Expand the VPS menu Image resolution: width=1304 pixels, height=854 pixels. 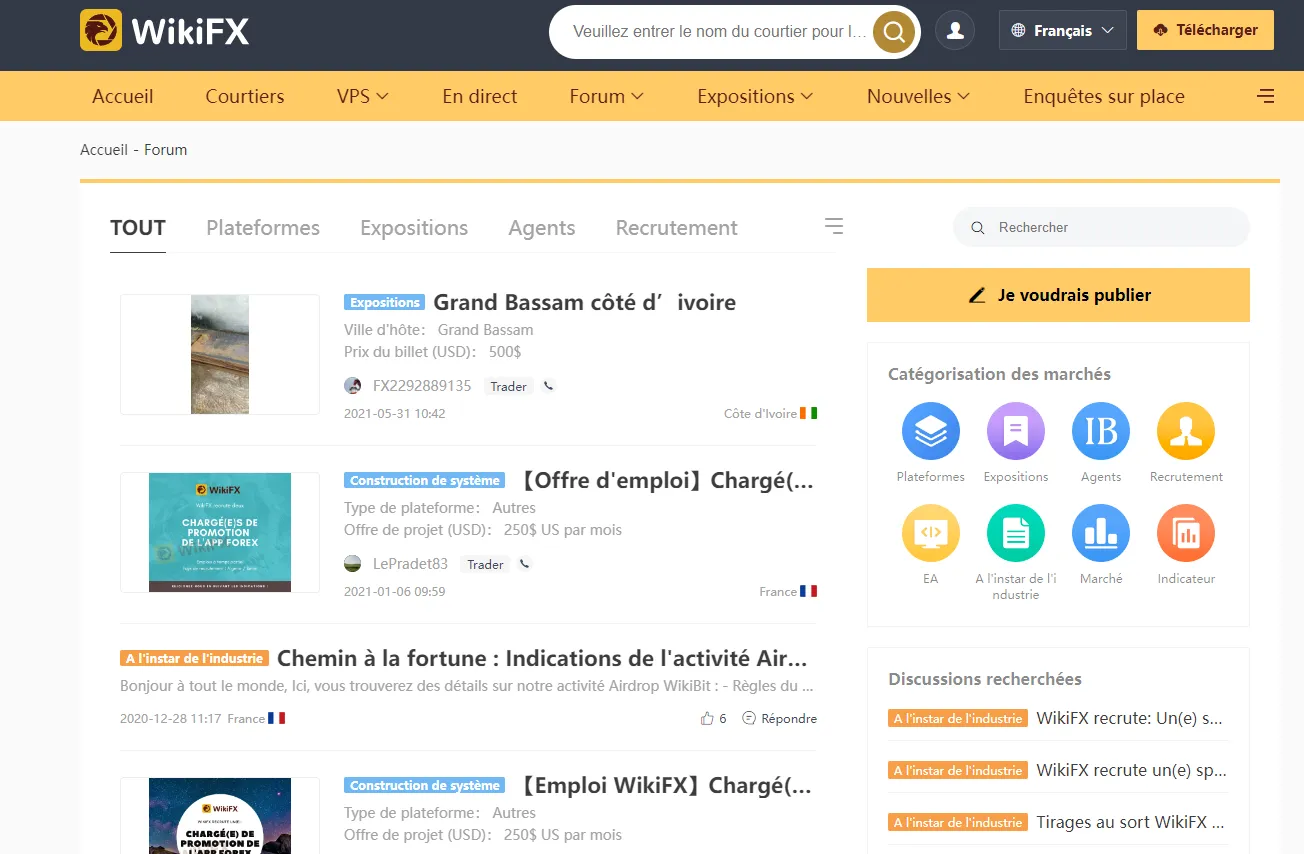point(362,96)
